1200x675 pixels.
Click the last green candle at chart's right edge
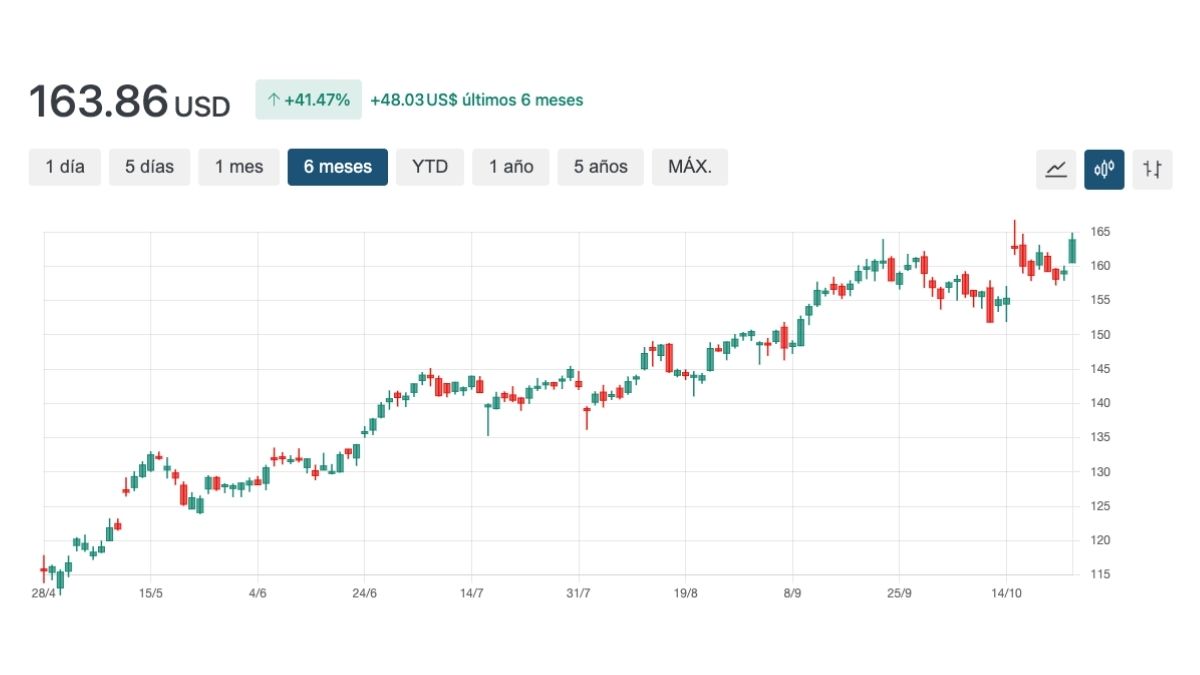[x=1072, y=250]
